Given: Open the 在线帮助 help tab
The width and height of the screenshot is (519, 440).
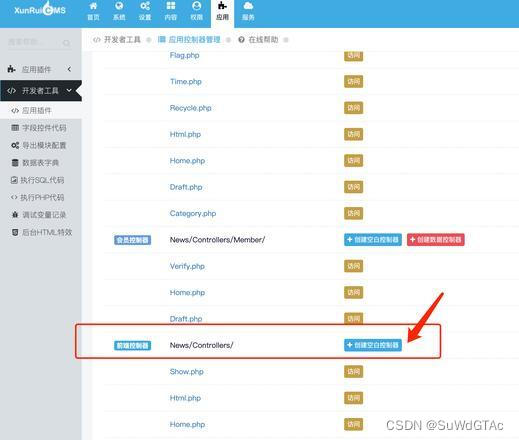Looking at the screenshot, I should [263, 40].
